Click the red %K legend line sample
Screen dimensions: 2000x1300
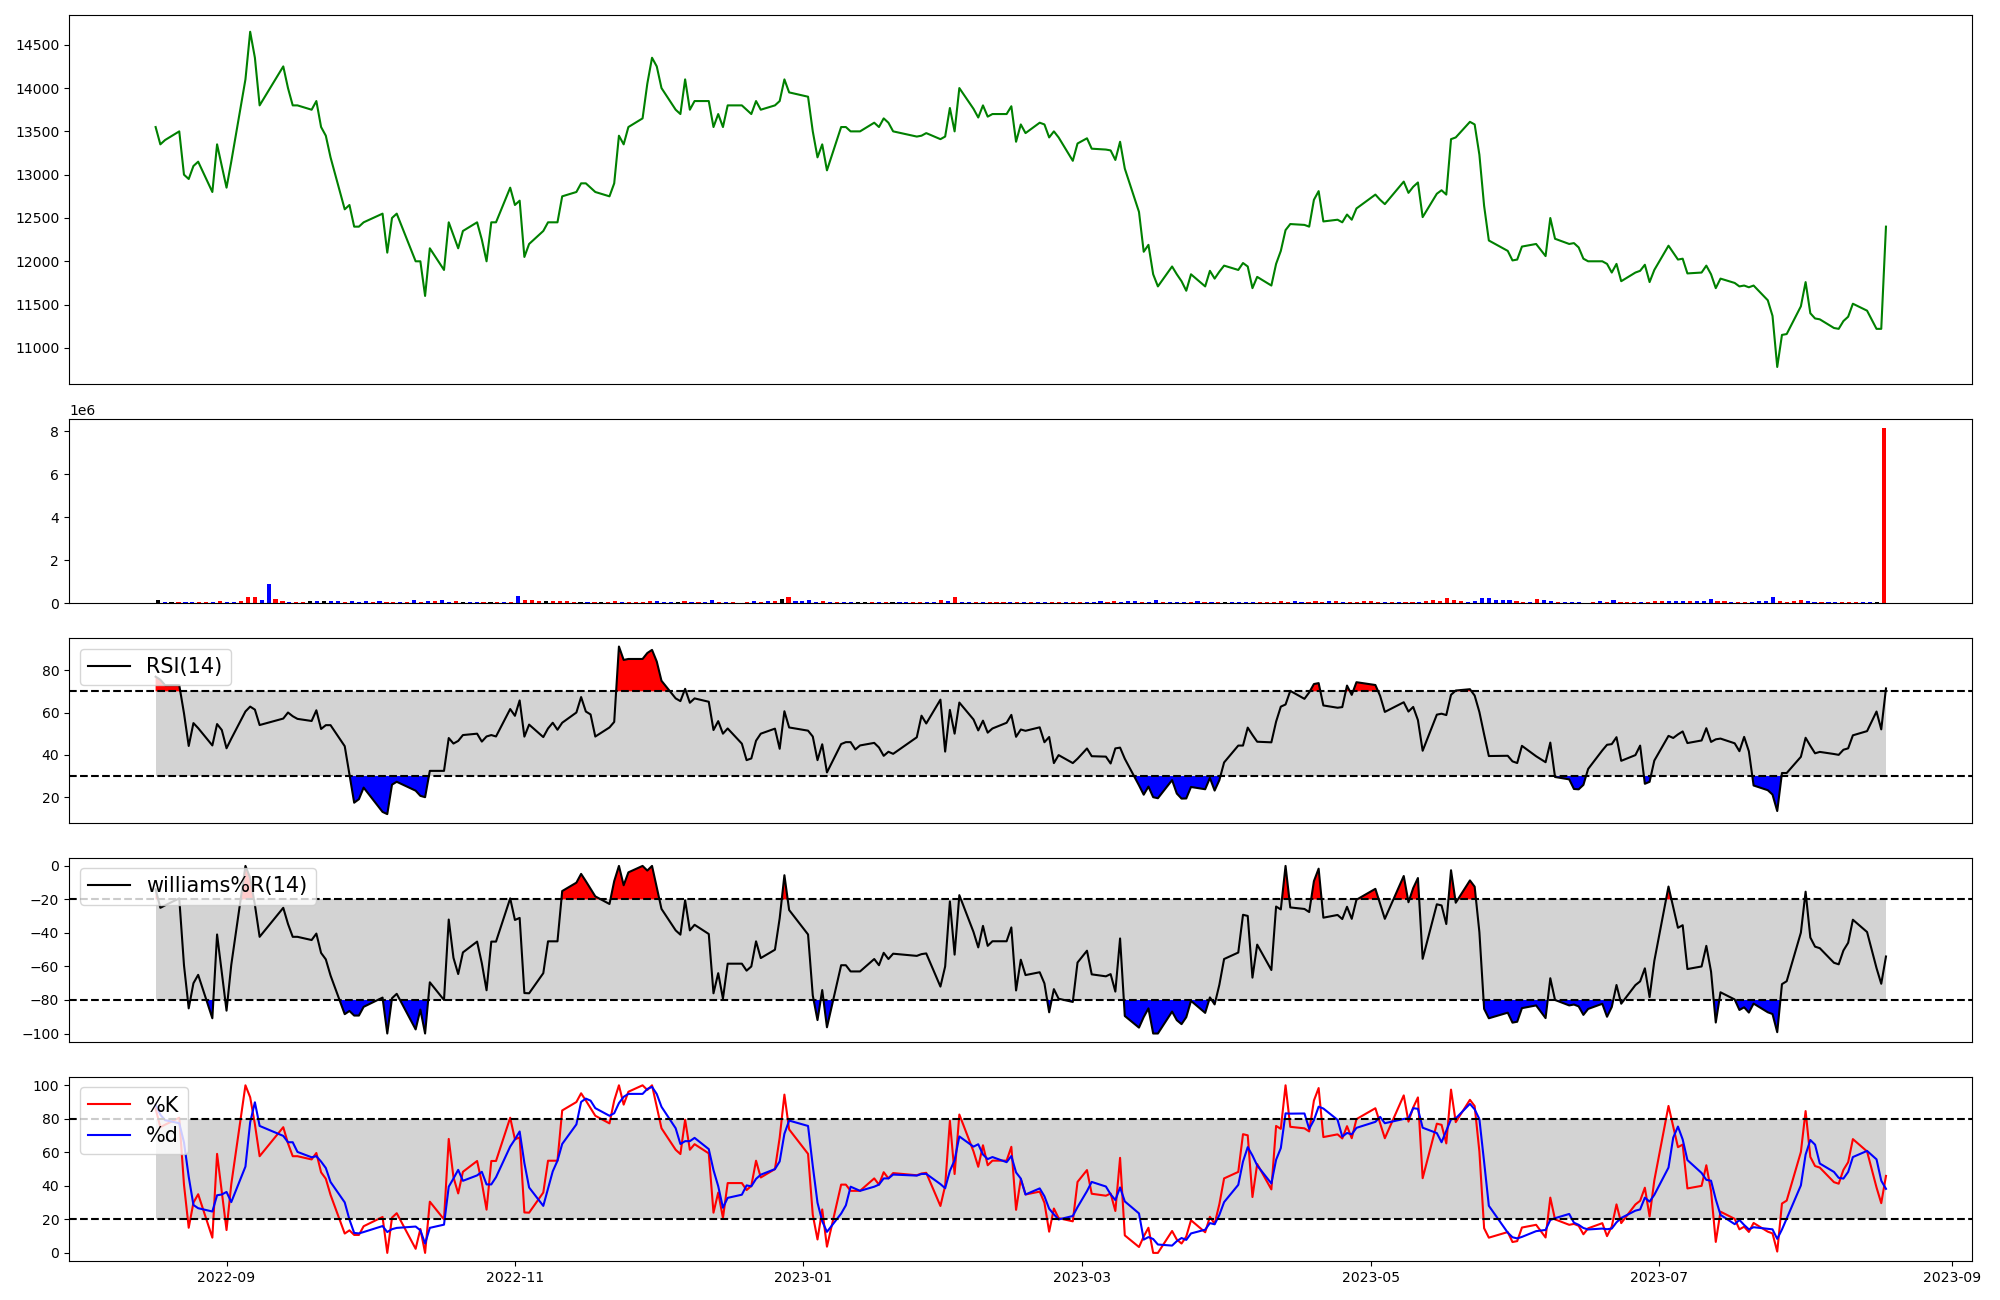[x=110, y=1105]
